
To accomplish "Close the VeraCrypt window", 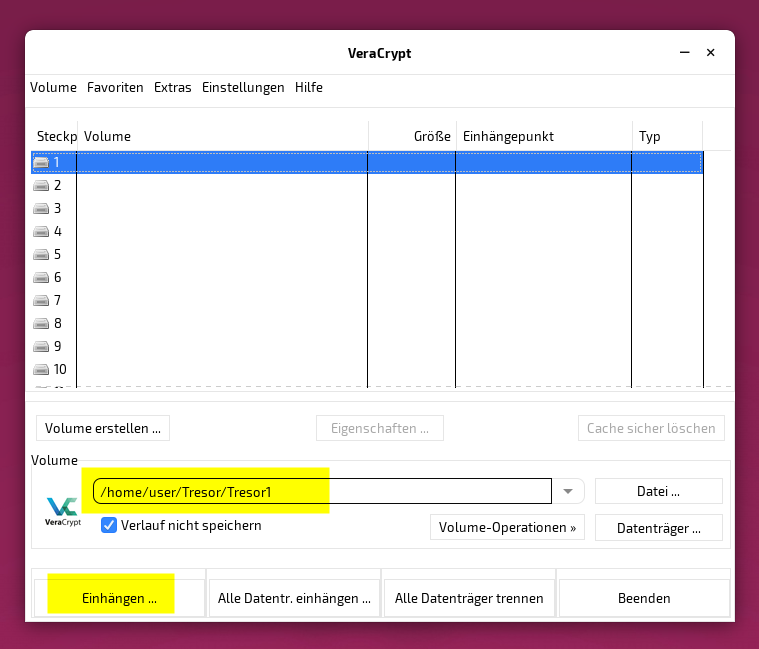I will (711, 52).
